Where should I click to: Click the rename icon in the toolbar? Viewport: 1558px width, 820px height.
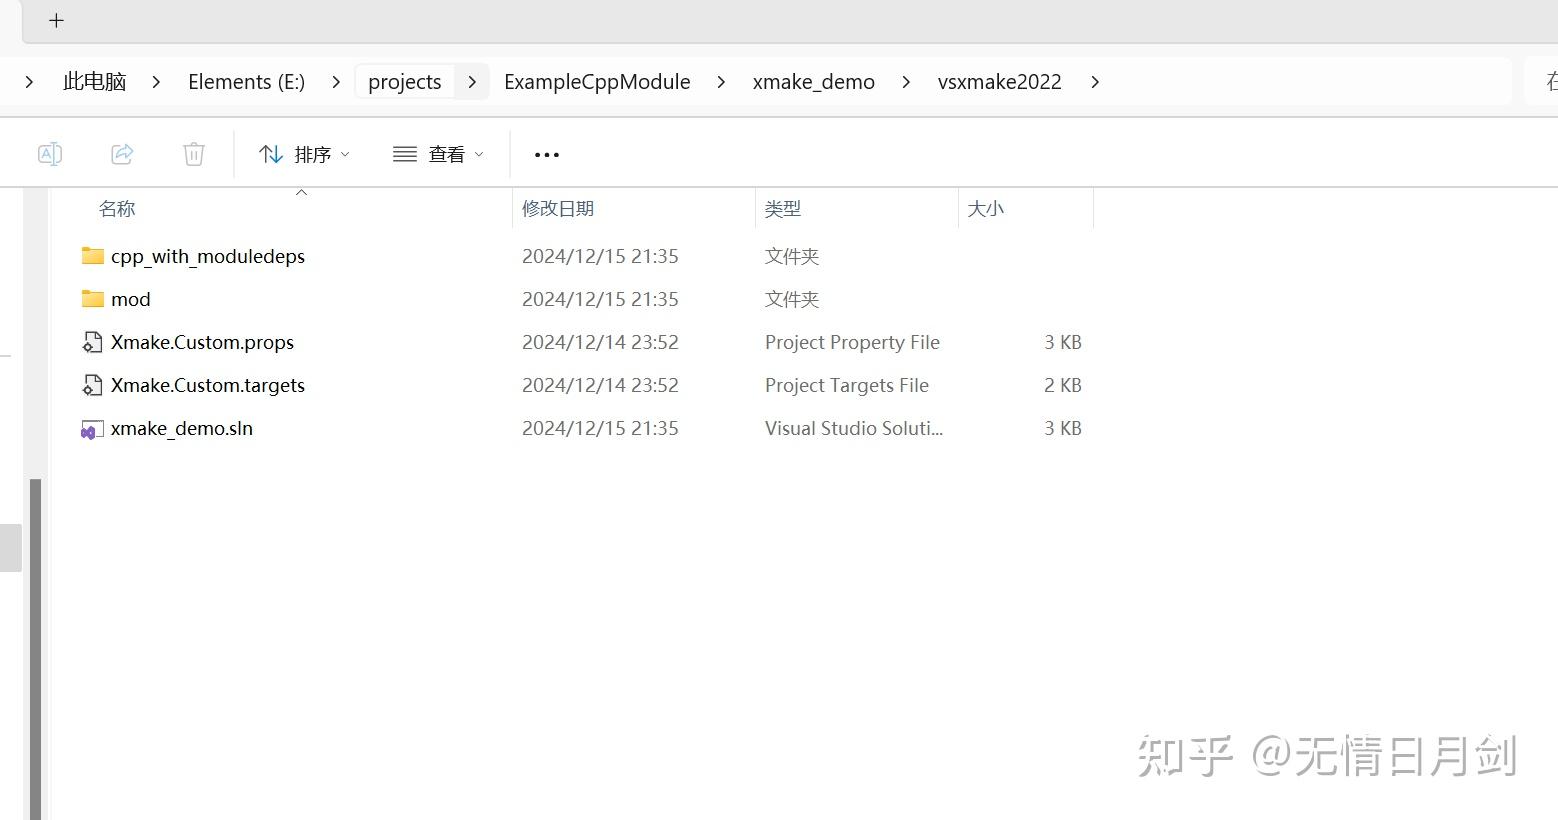point(49,153)
